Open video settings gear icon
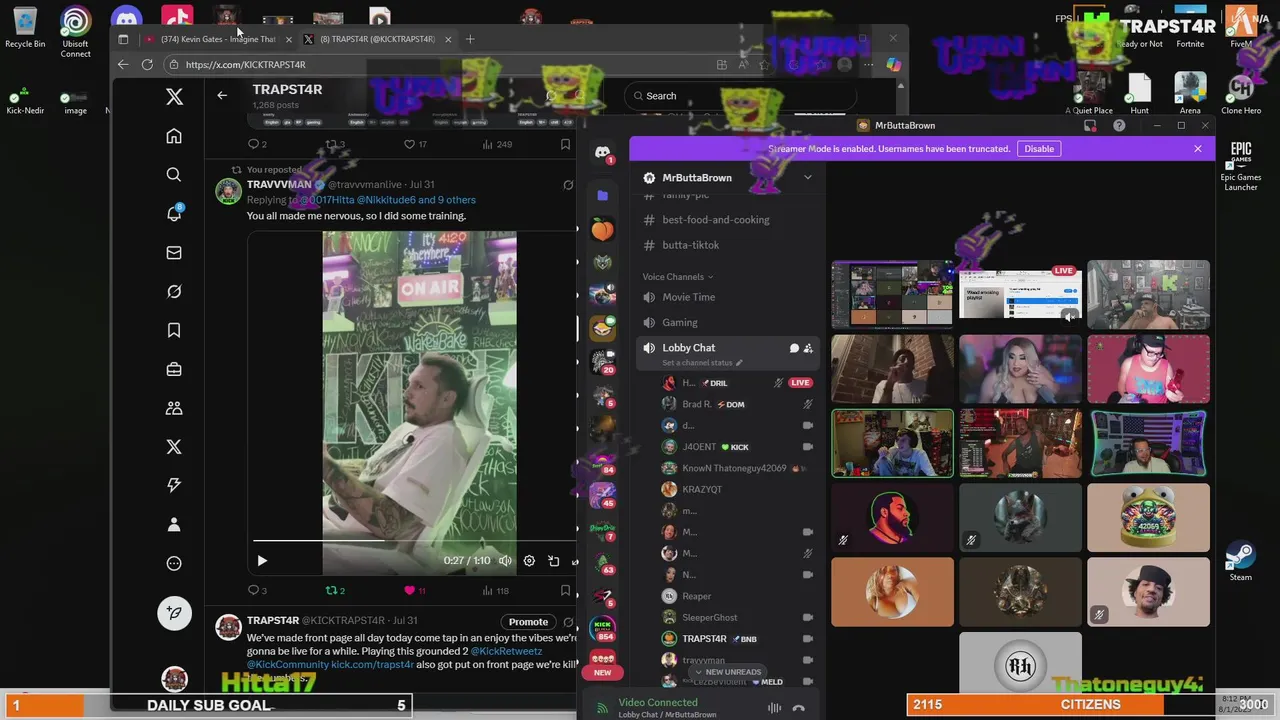The height and width of the screenshot is (720, 1280). pos(529,561)
